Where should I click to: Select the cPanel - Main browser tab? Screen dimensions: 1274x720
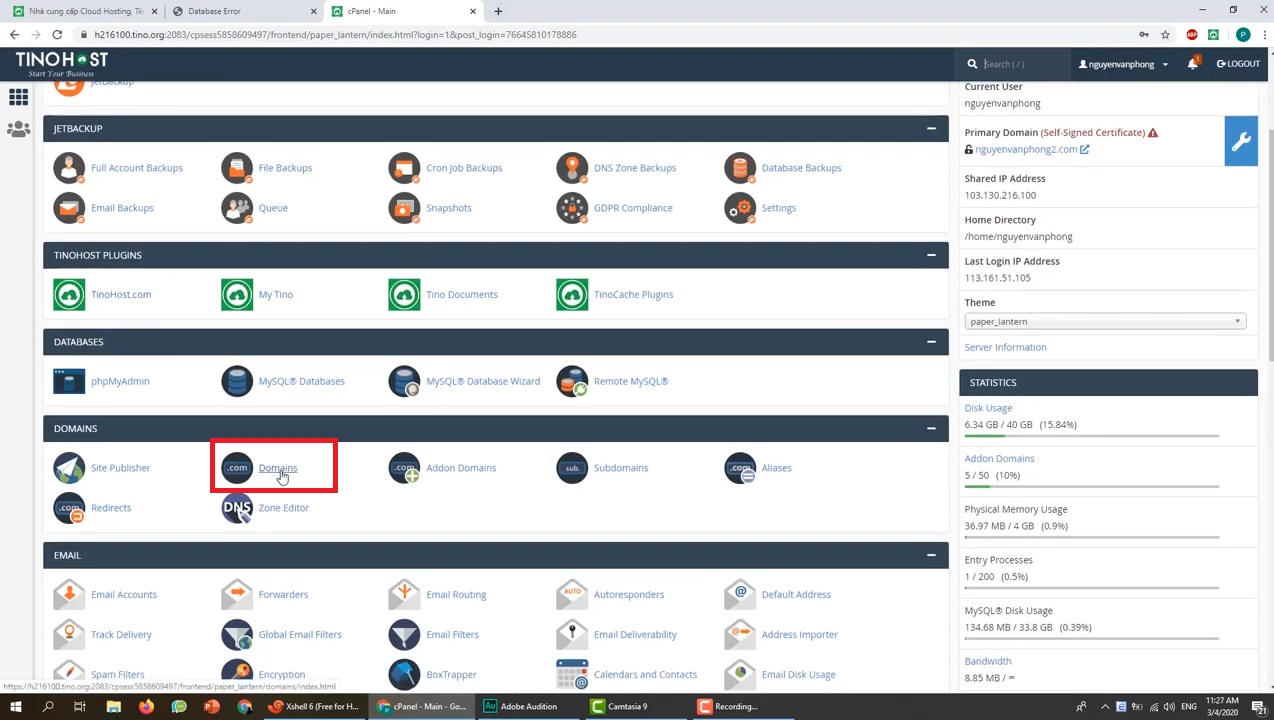click(x=404, y=11)
